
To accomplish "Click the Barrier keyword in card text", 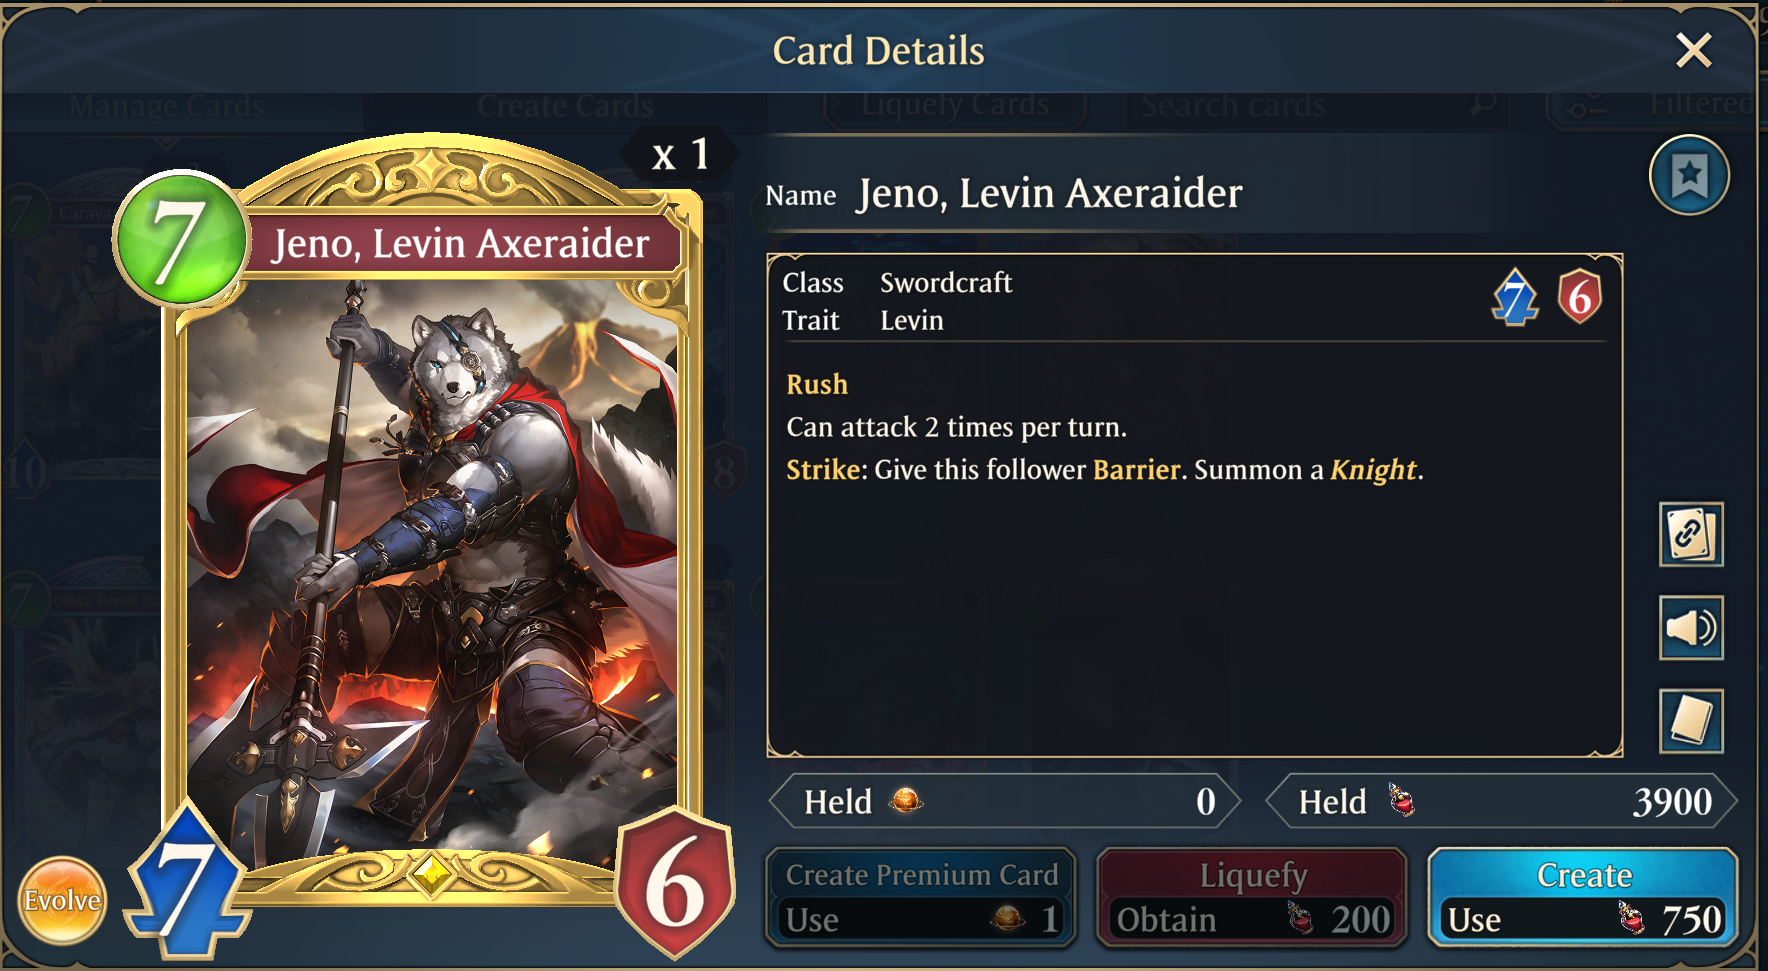I will [x=1136, y=470].
